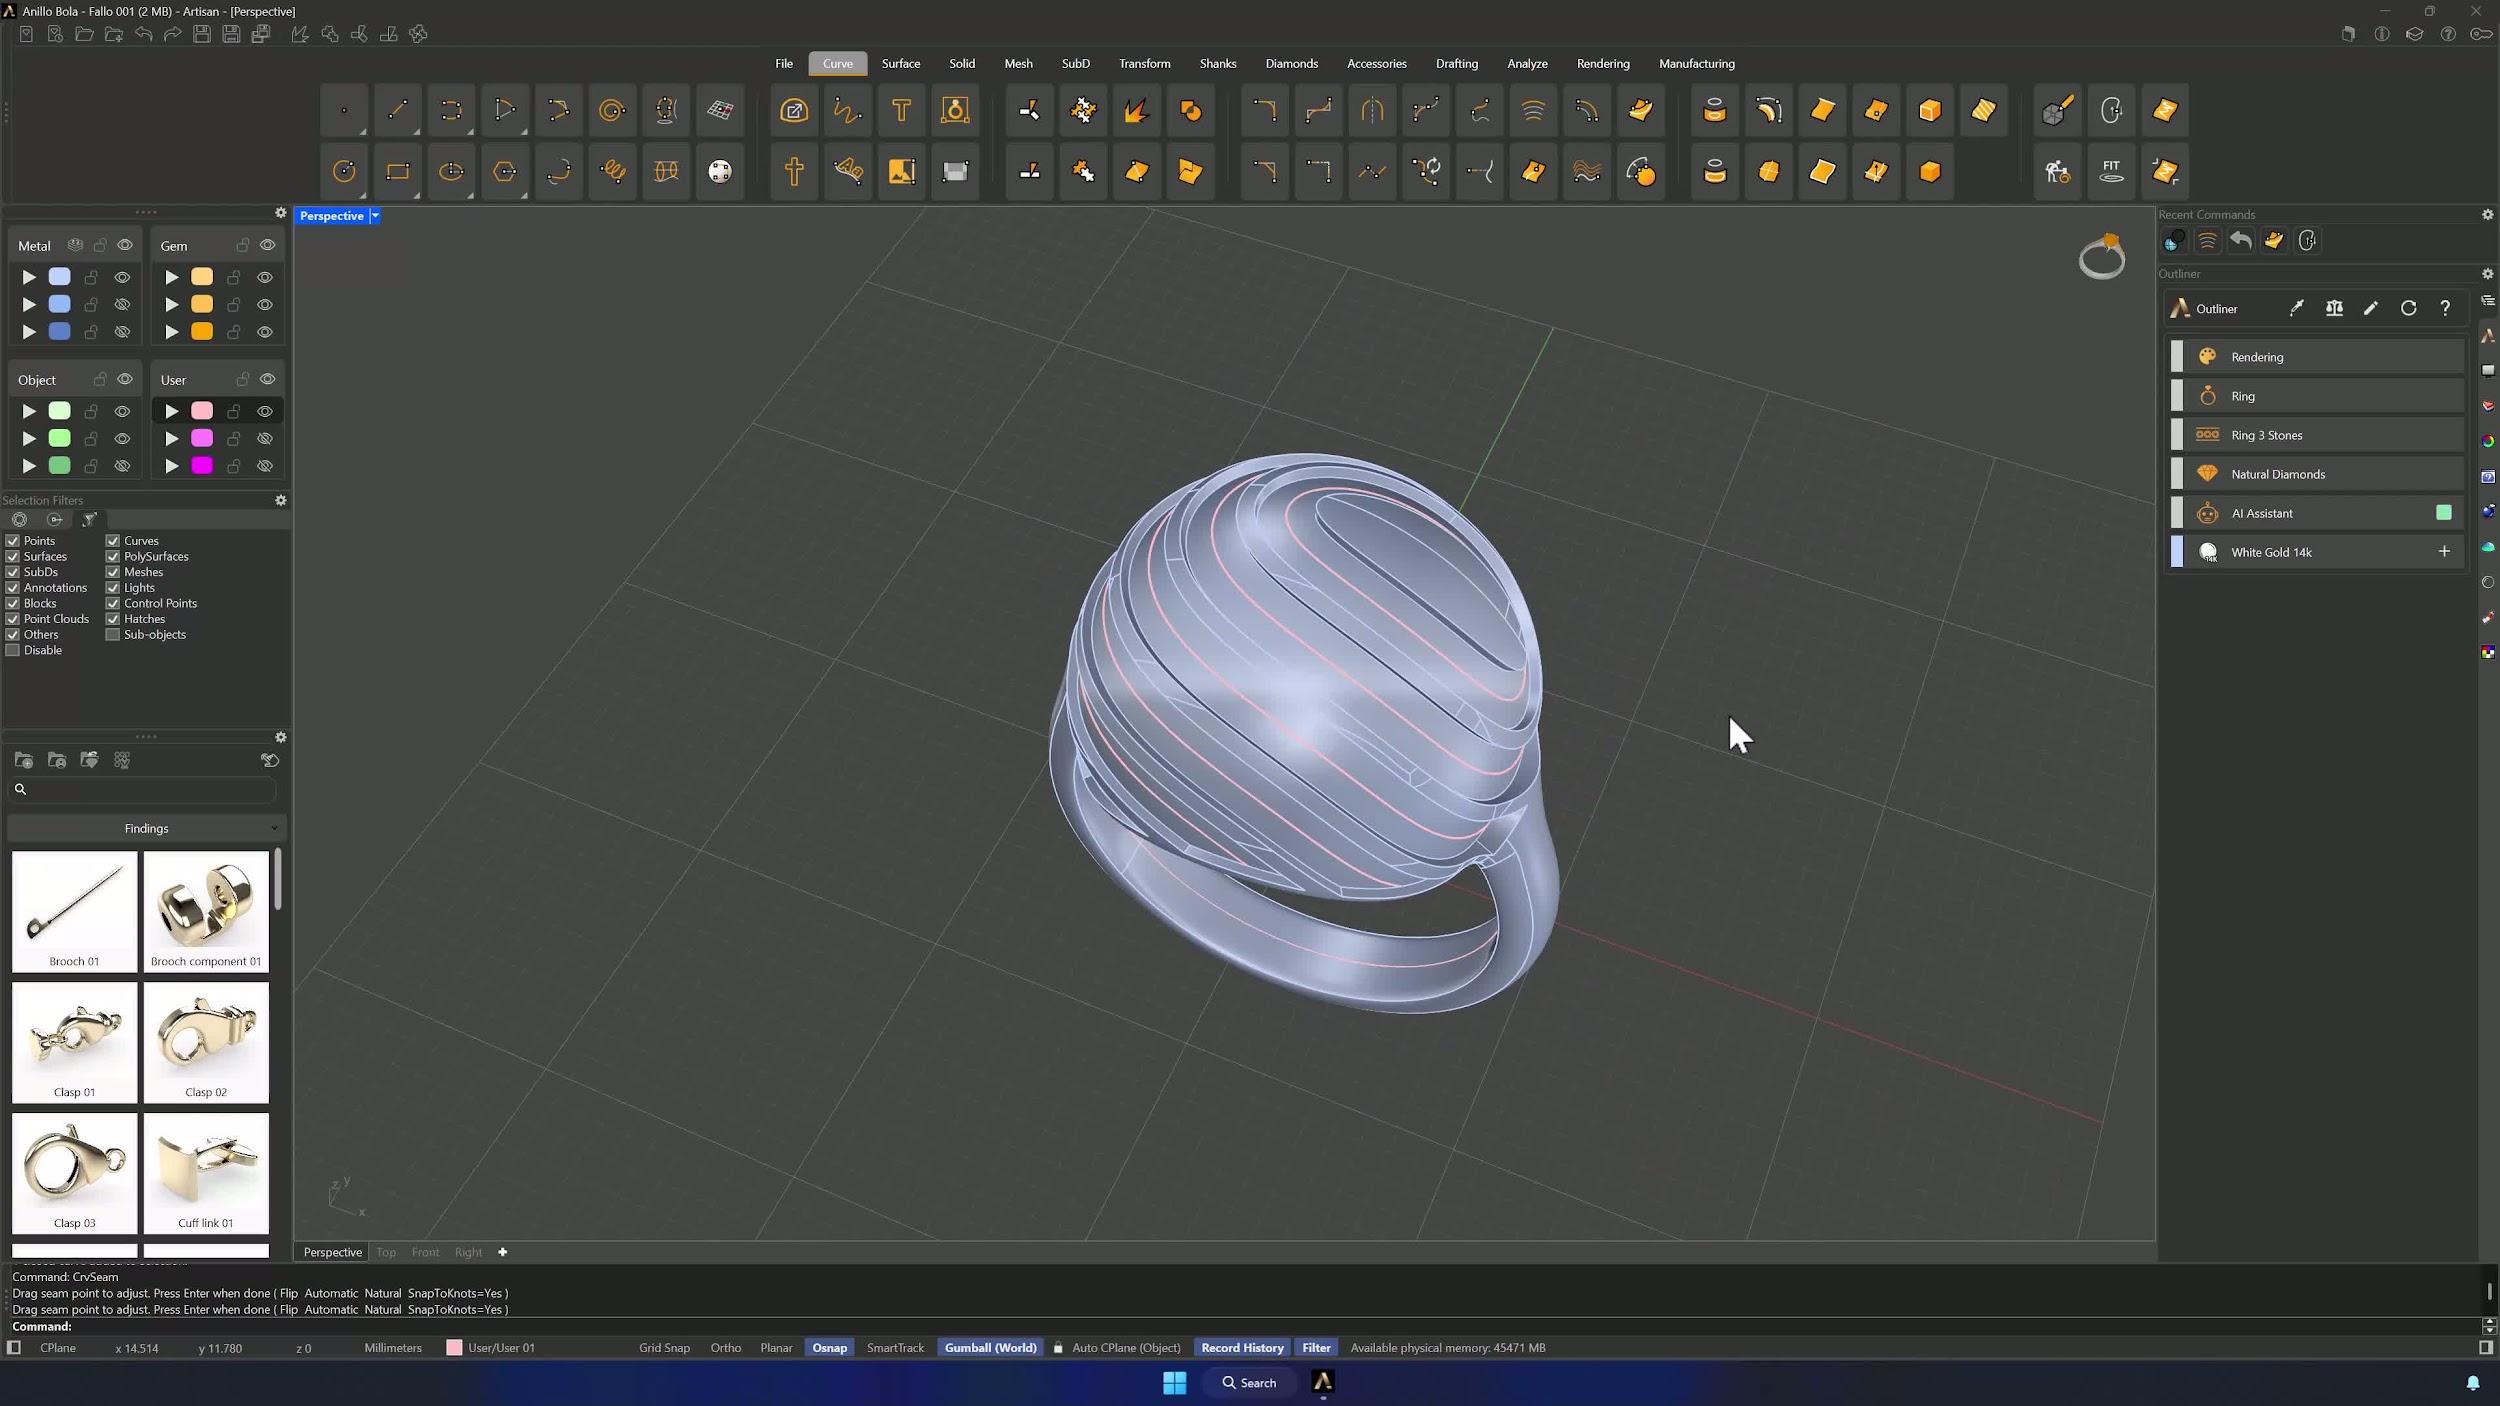Click the Save file icon in top toolbar
The width and height of the screenshot is (2500, 1406).
(x=202, y=35)
